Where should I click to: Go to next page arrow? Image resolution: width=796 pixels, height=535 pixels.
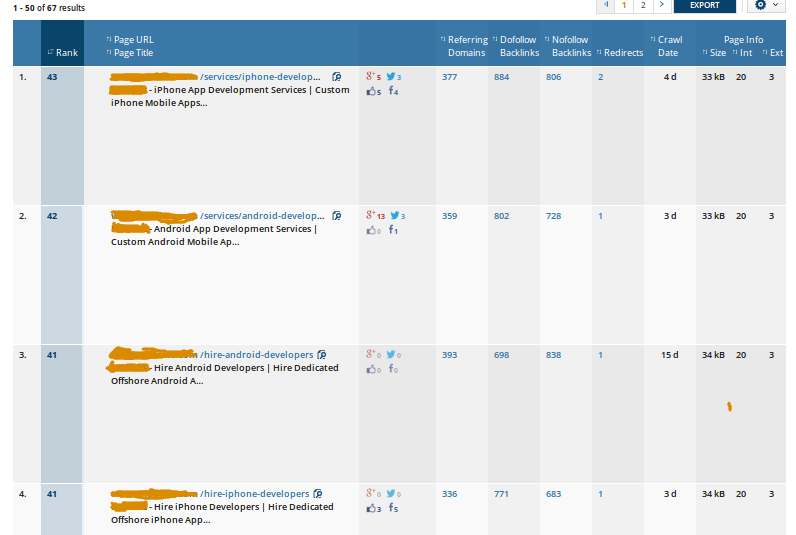click(x=661, y=5)
